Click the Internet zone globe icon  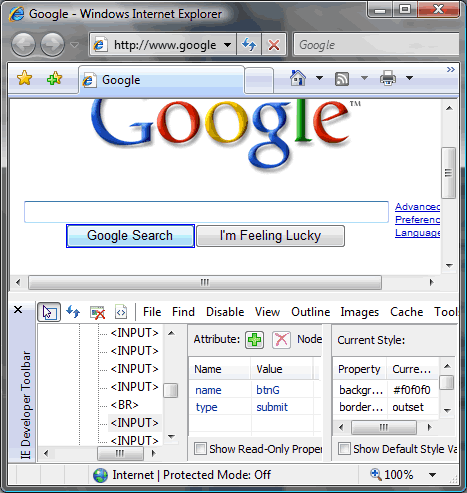(100, 475)
